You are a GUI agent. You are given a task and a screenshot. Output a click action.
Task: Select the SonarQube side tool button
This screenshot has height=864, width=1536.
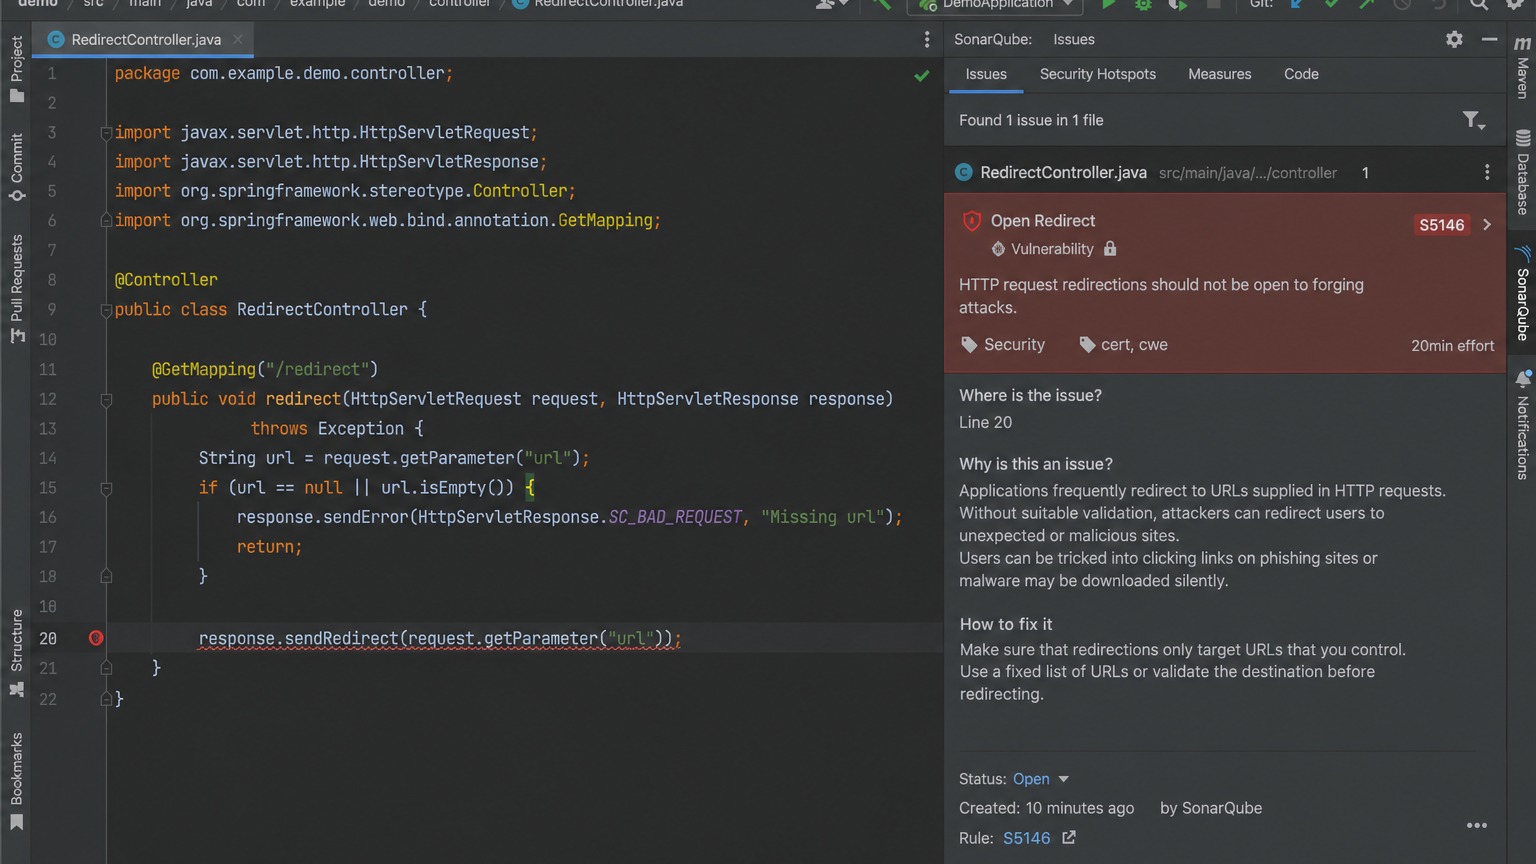coord(1522,294)
